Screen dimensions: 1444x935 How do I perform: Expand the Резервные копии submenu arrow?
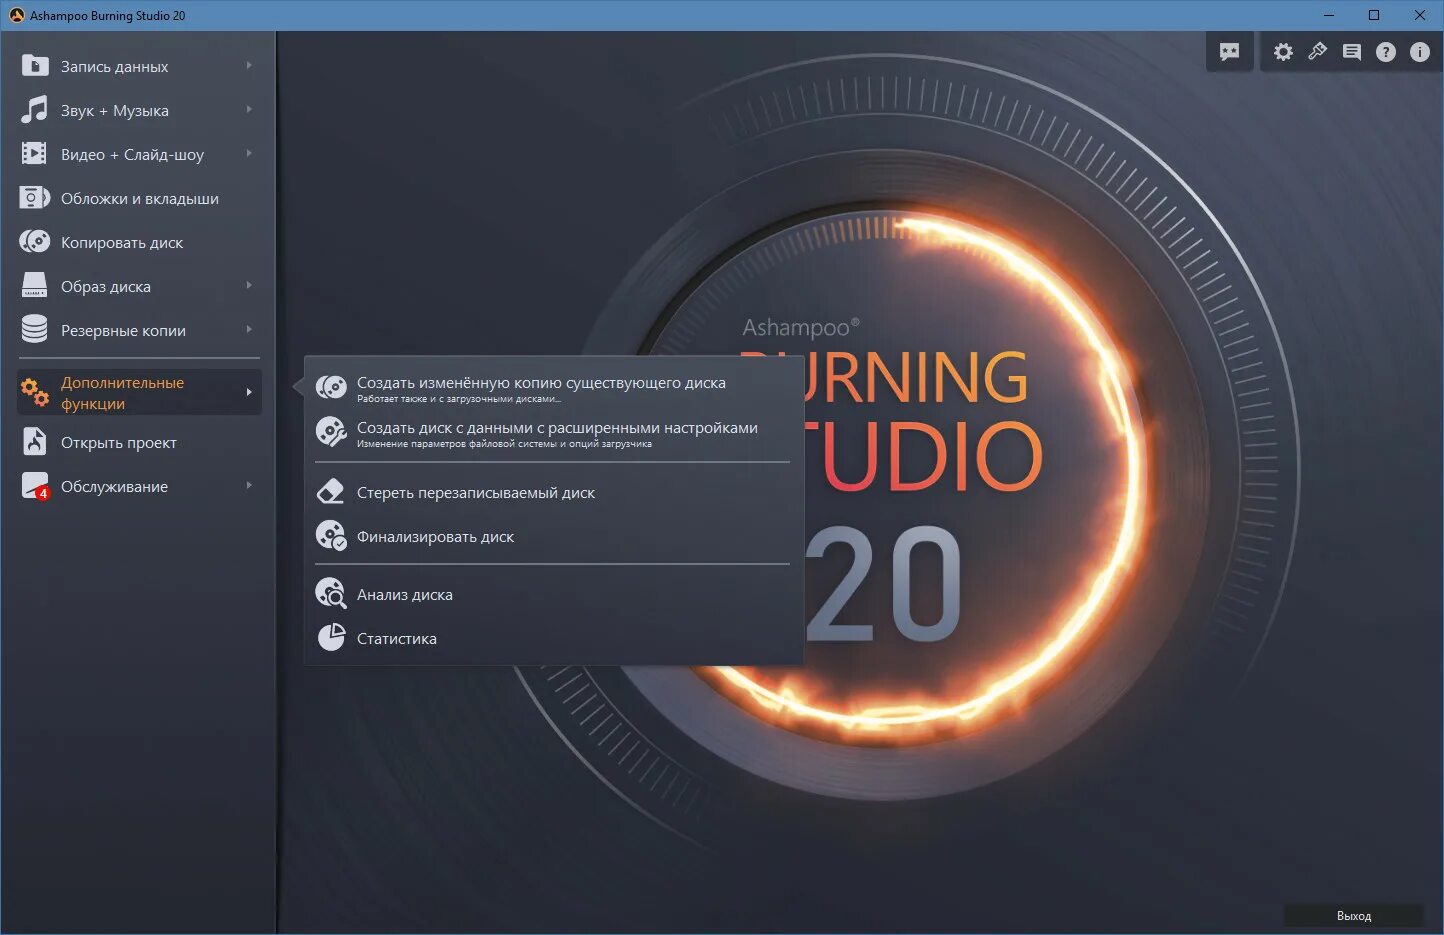[249, 330]
